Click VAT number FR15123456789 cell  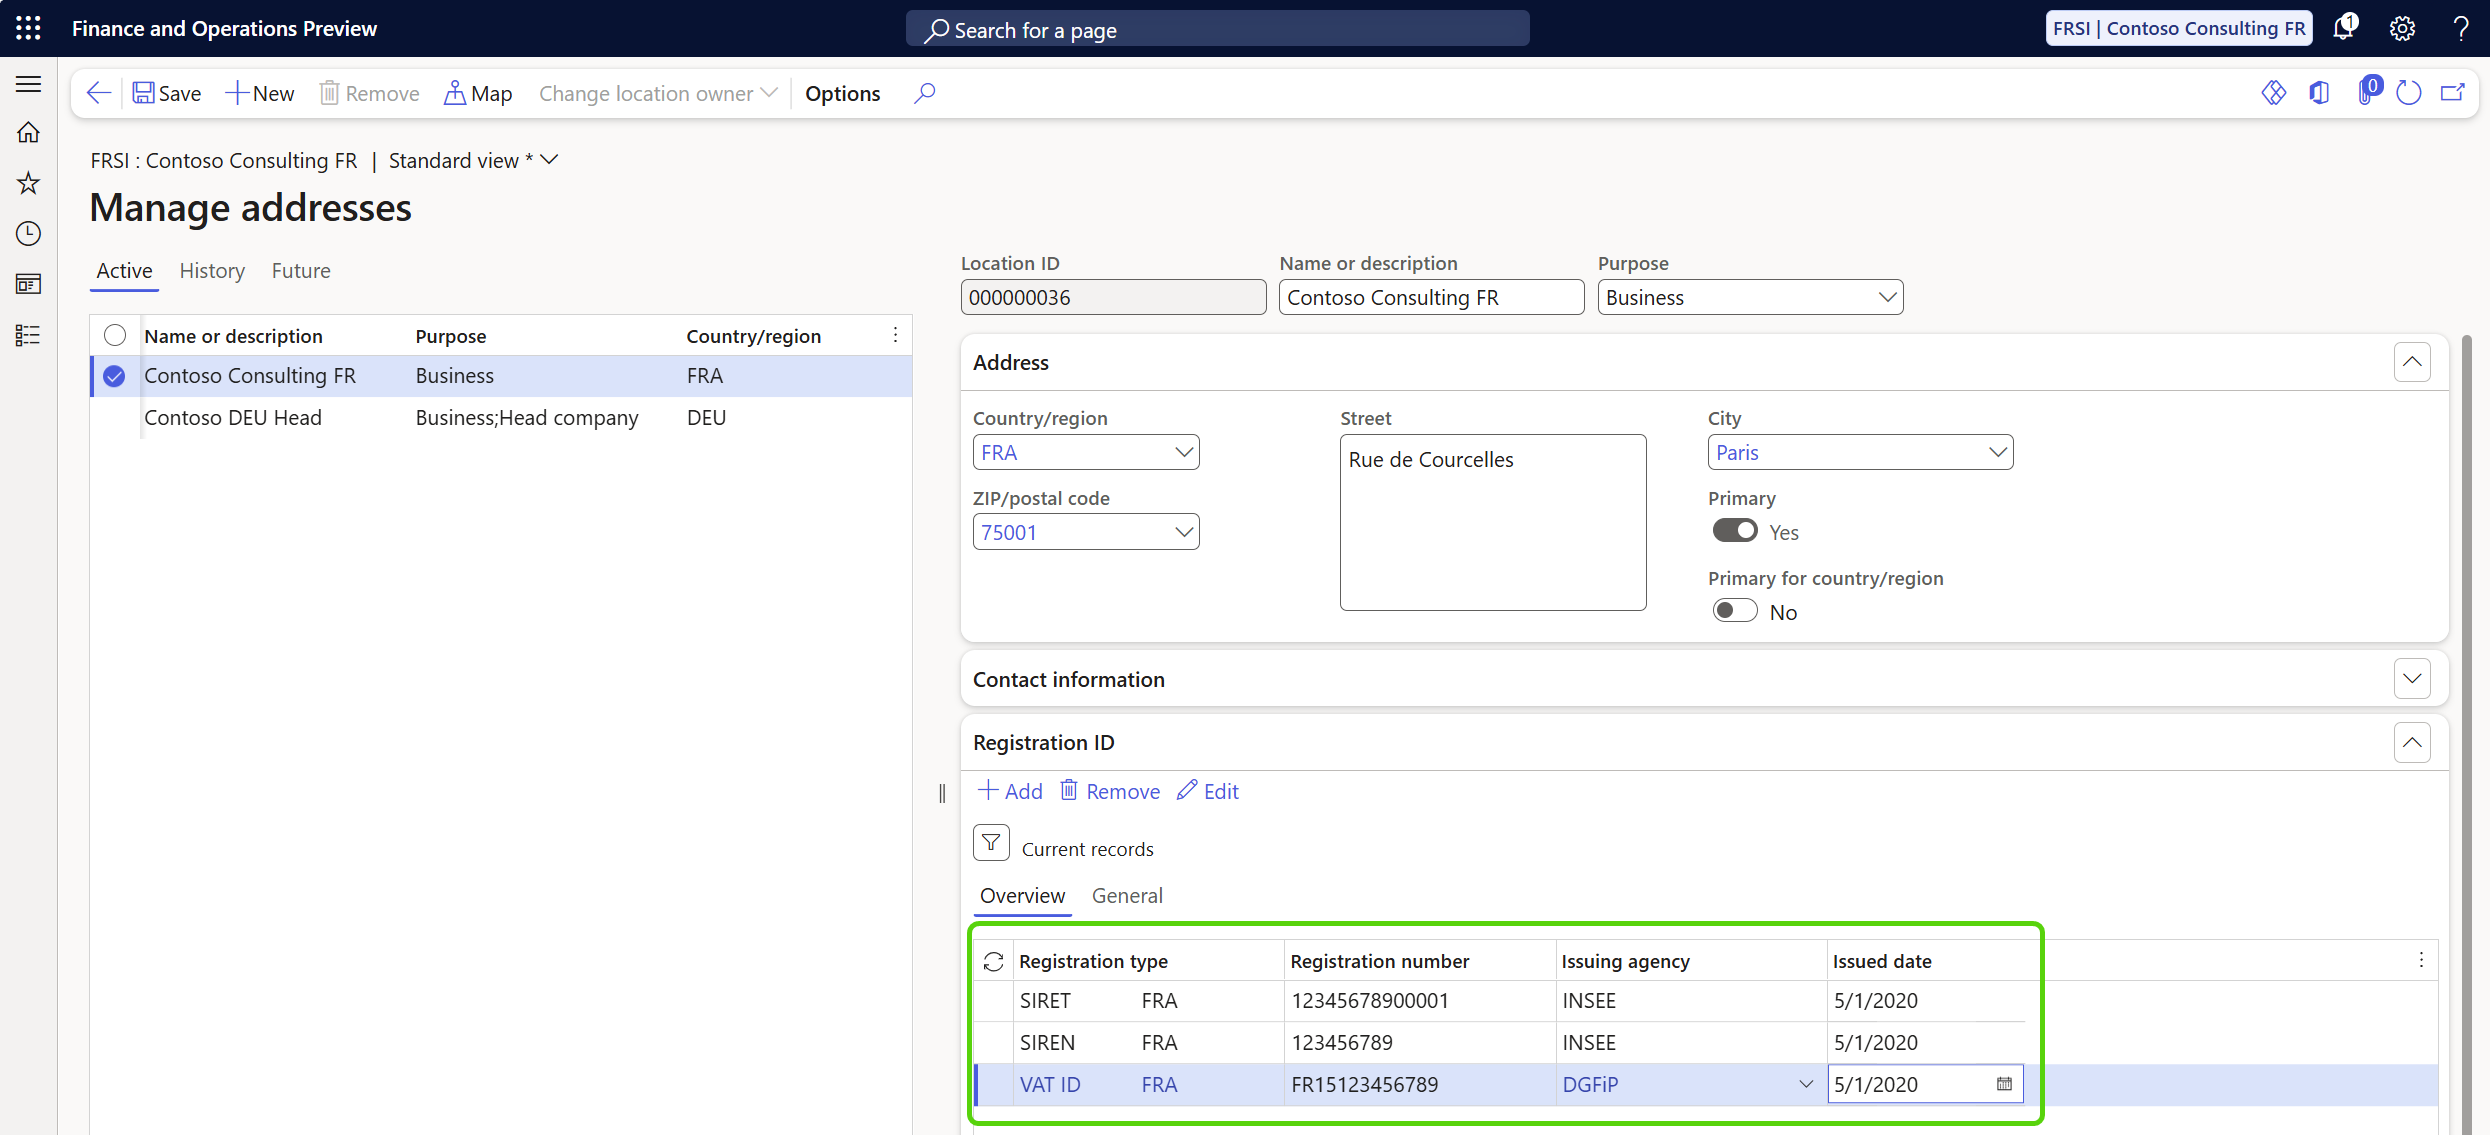tap(1420, 1085)
